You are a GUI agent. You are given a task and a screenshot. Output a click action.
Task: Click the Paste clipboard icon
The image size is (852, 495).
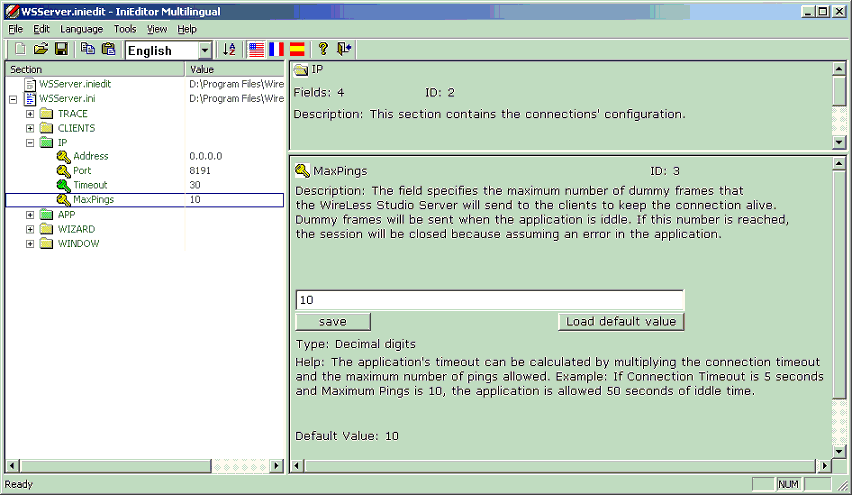point(108,49)
